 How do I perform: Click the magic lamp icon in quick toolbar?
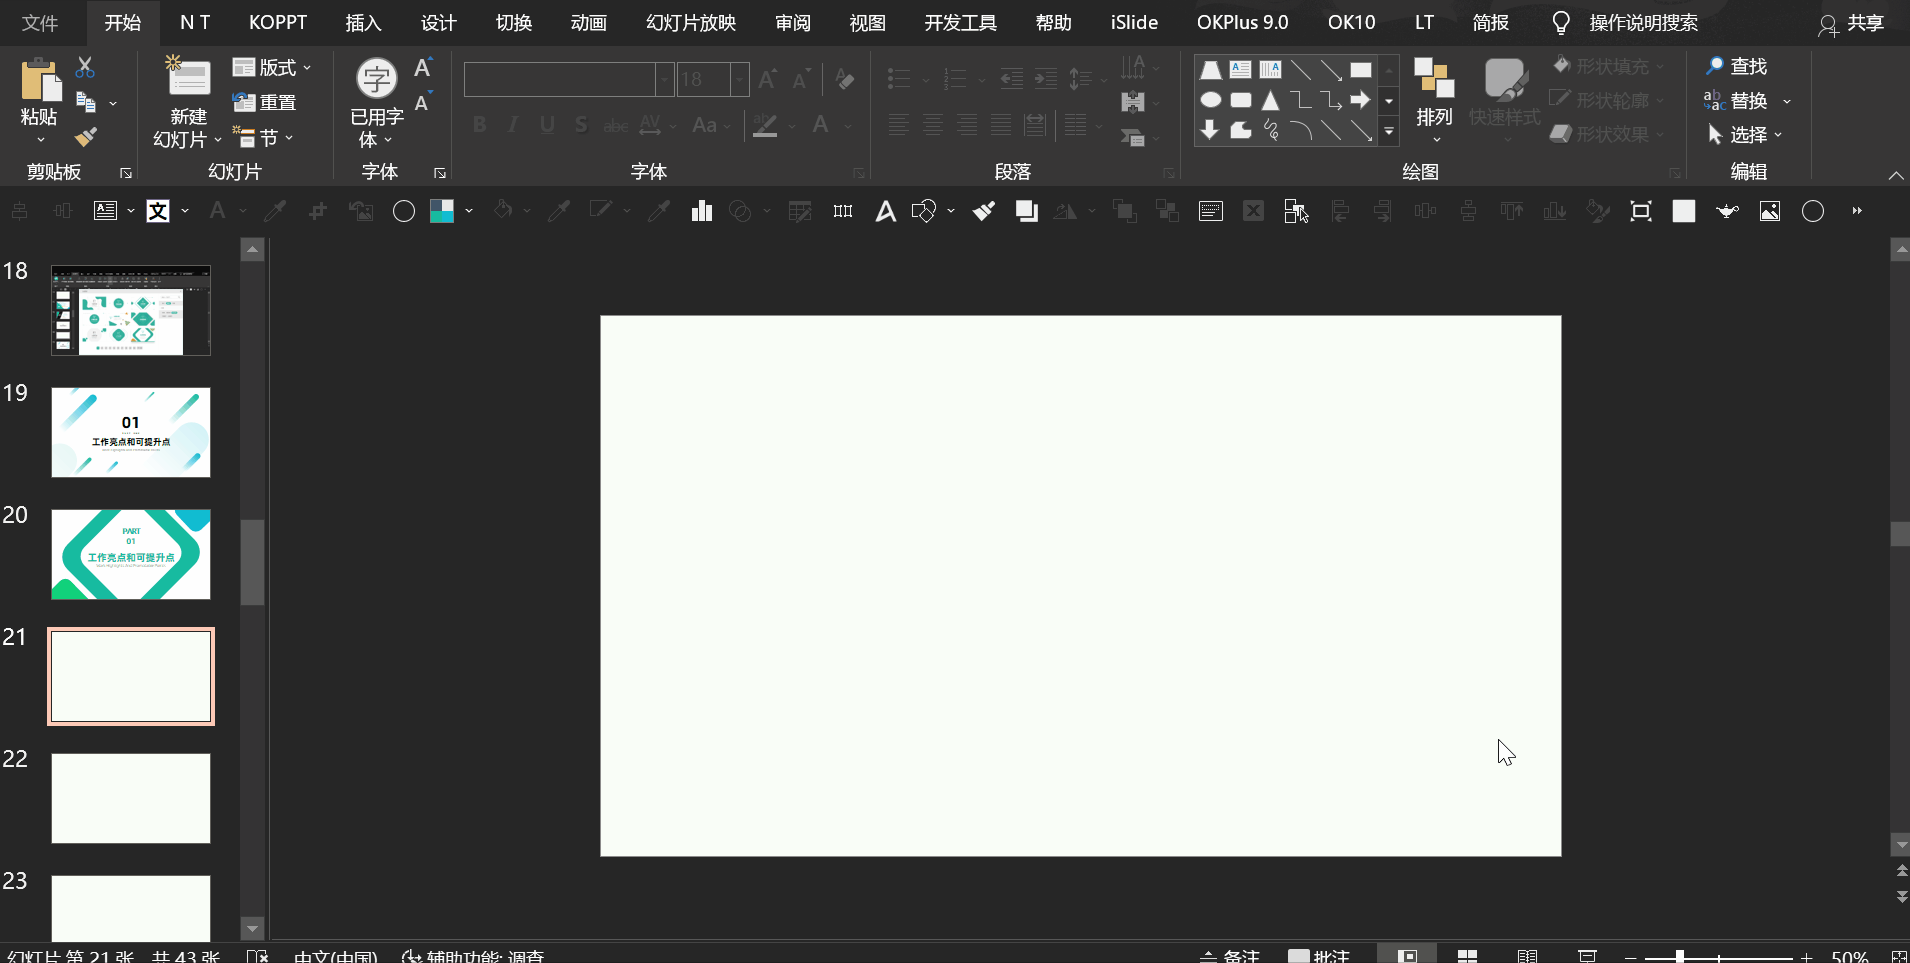[1727, 211]
